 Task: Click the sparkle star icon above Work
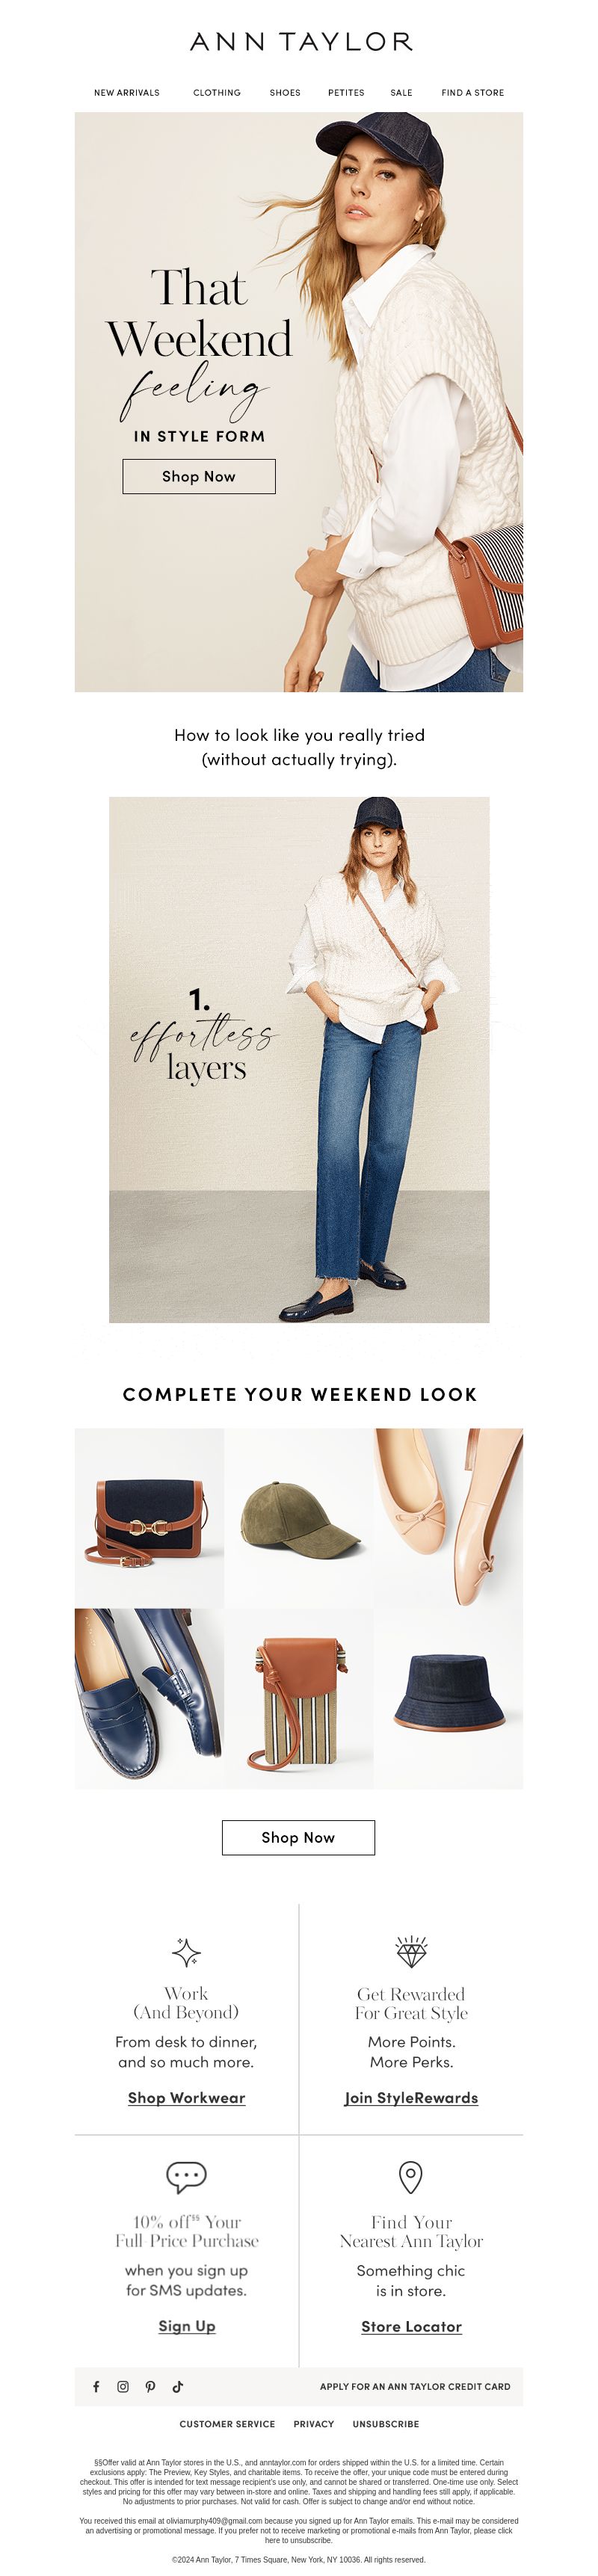pyautogui.click(x=186, y=1952)
